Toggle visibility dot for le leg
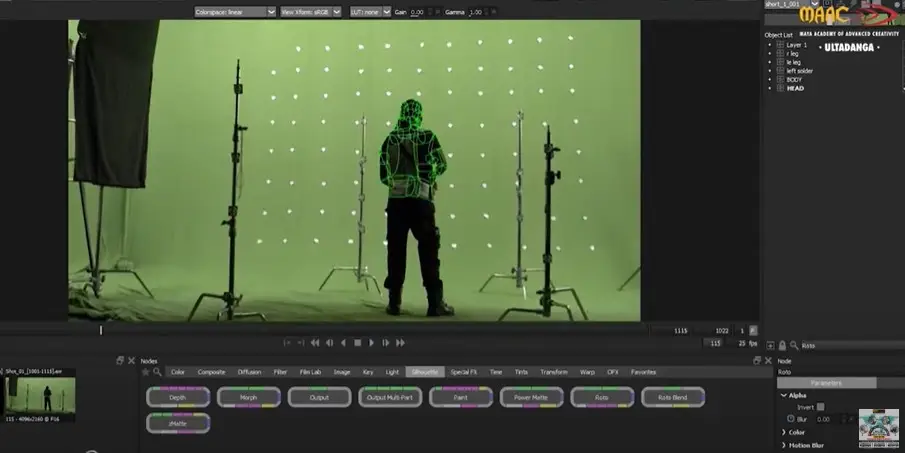Viewport: 905px width, 453px height. [x=769, y=62]
